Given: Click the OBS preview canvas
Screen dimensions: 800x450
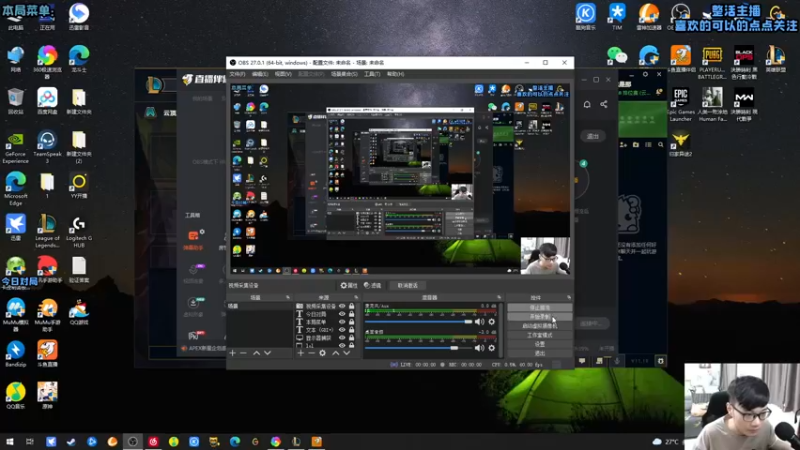Looking at the screenshot, I should pos(399,179).
